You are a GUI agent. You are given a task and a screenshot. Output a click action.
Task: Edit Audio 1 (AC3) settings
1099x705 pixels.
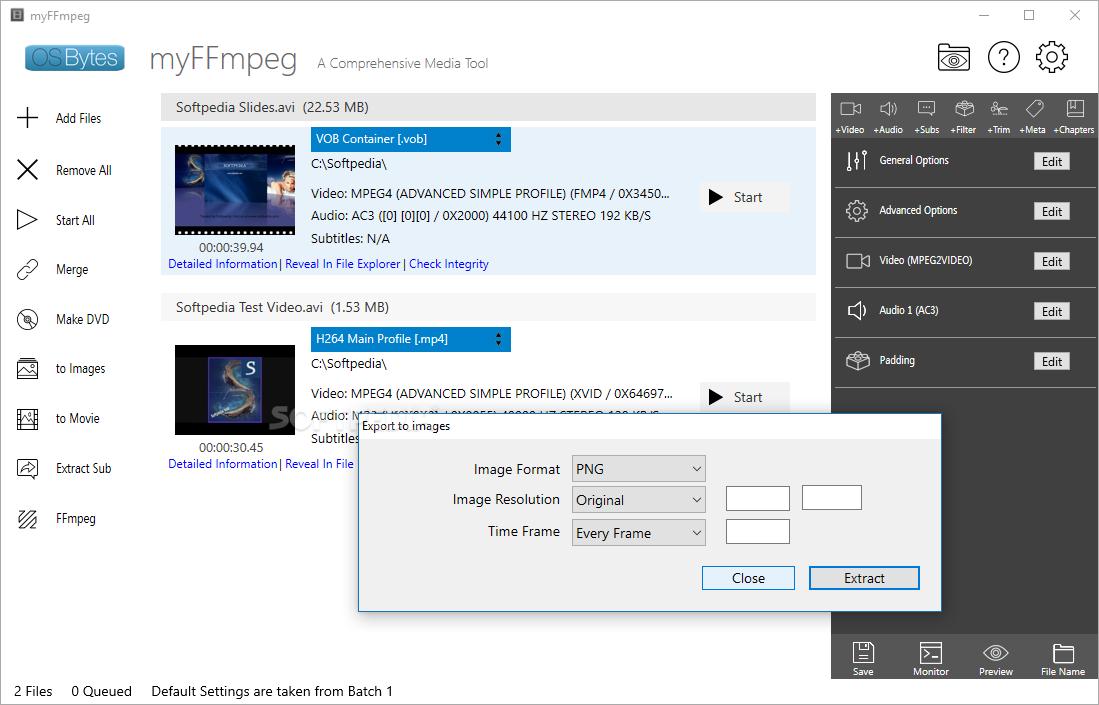1051,311
